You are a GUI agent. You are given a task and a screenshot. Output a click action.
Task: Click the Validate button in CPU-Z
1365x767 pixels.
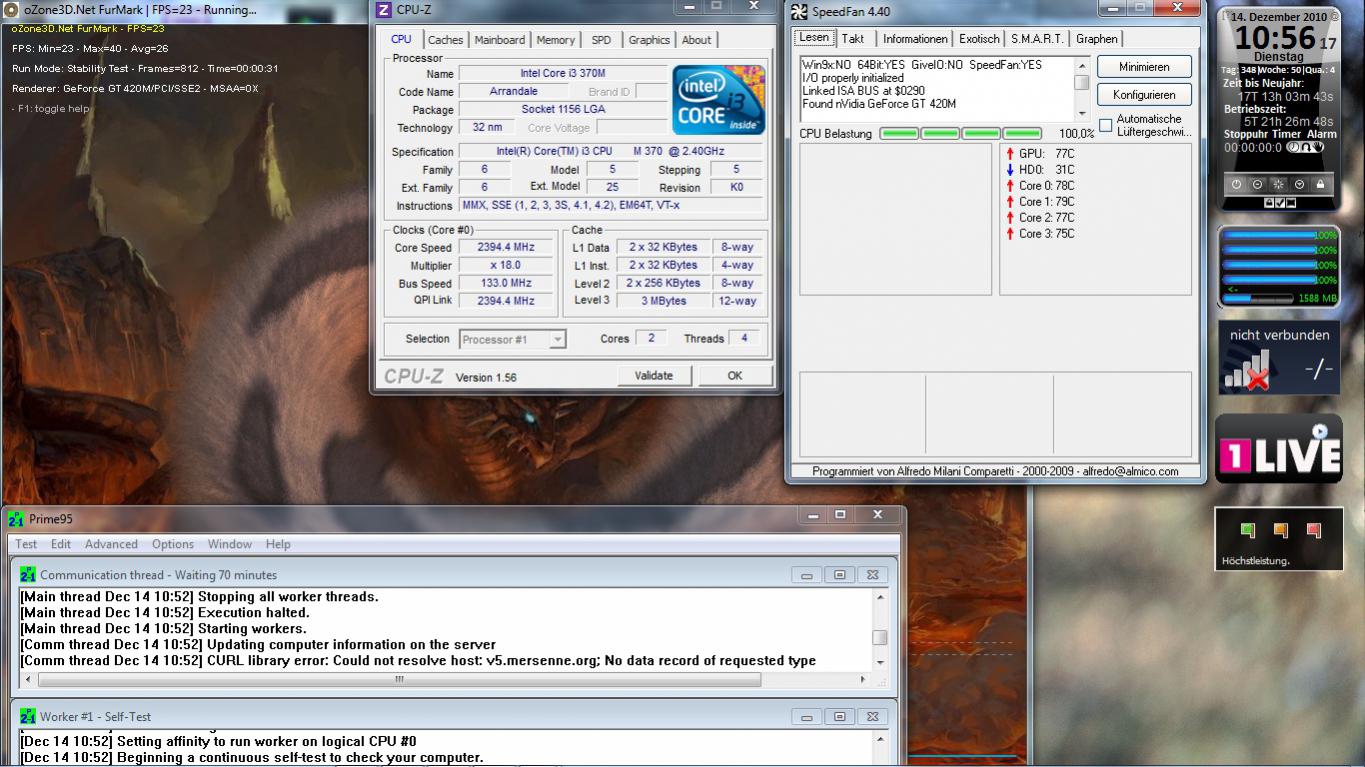tap(654, 376)
